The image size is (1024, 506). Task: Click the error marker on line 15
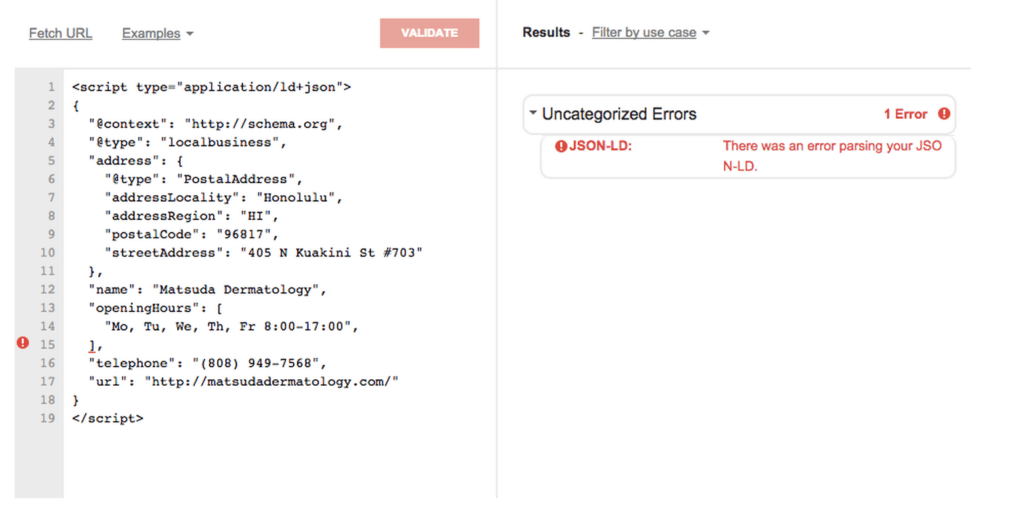(x=23, y=342)
